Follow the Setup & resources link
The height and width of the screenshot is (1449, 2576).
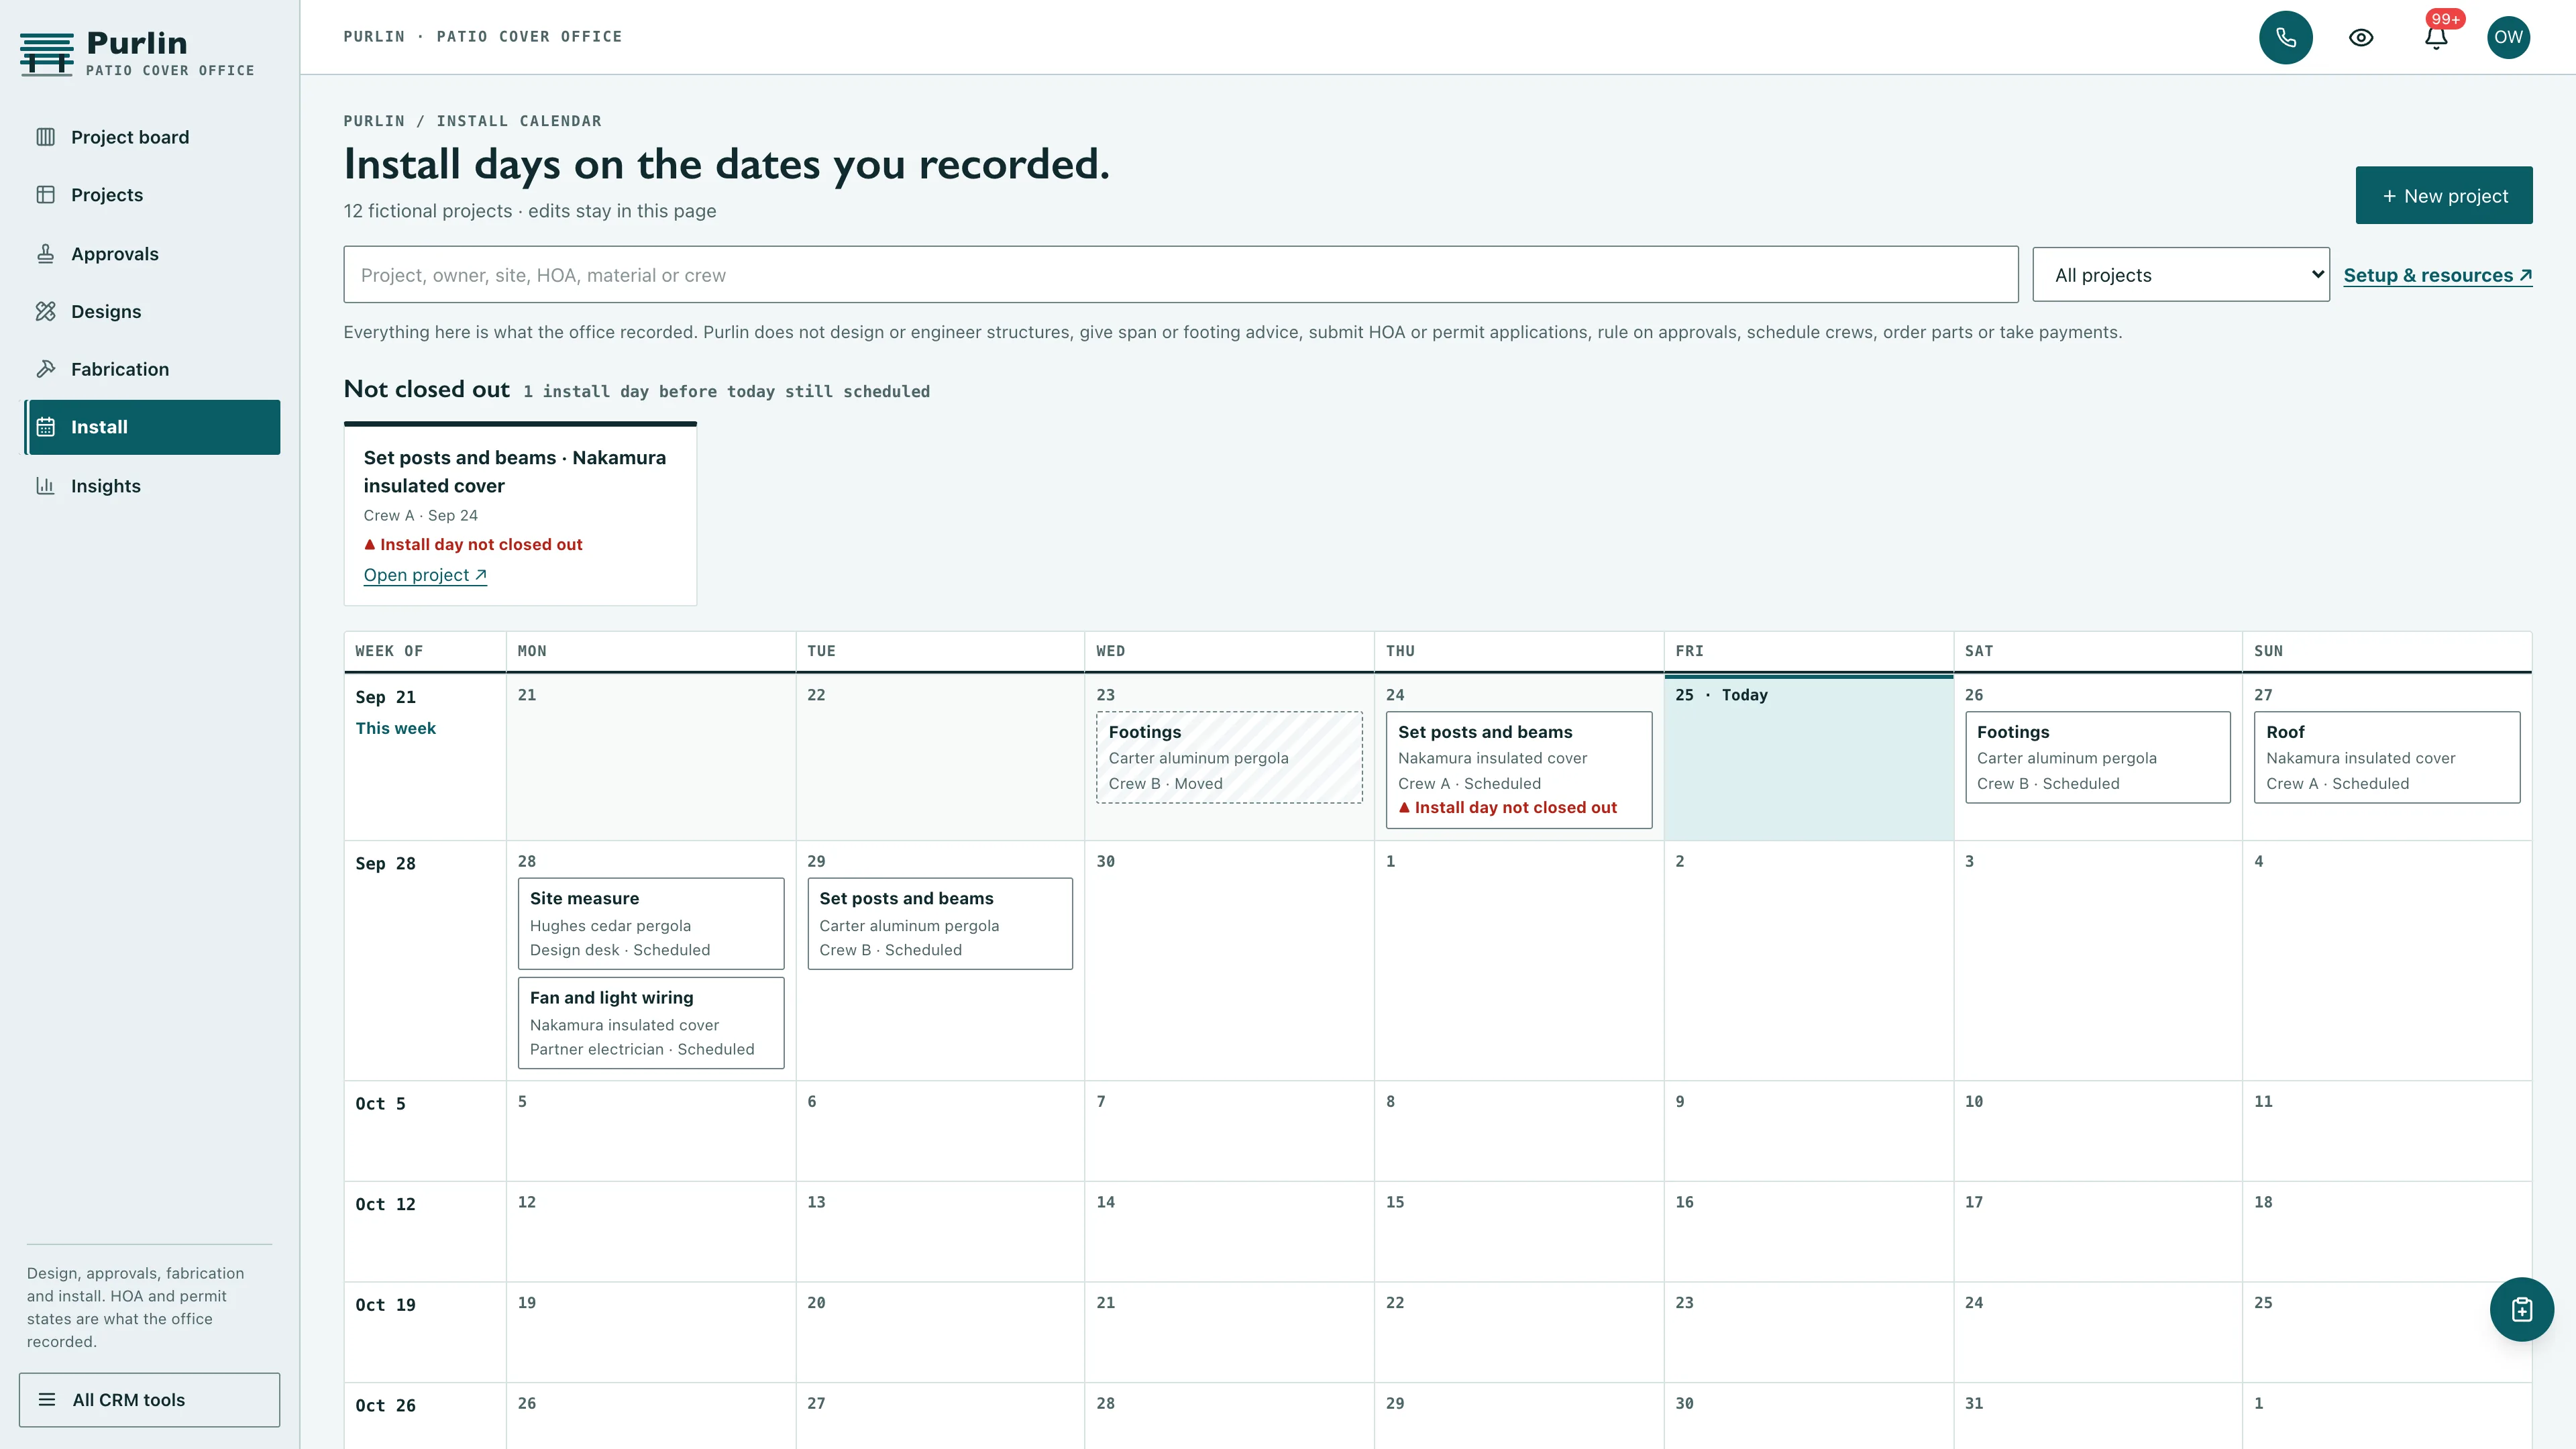pyautogui.click(x=2437, y=275)
